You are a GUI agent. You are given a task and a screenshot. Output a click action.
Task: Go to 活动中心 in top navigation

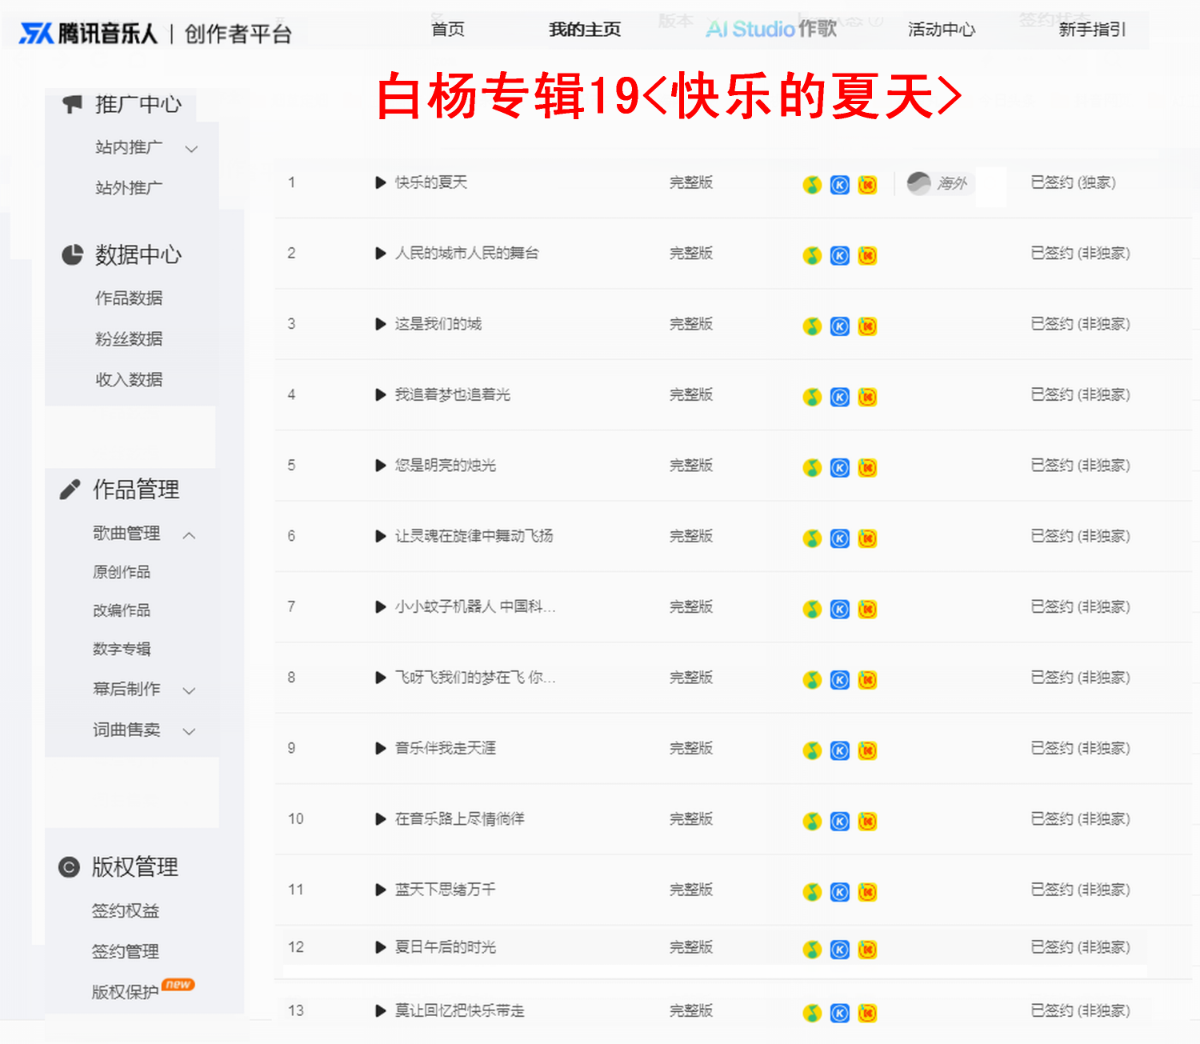942,30
